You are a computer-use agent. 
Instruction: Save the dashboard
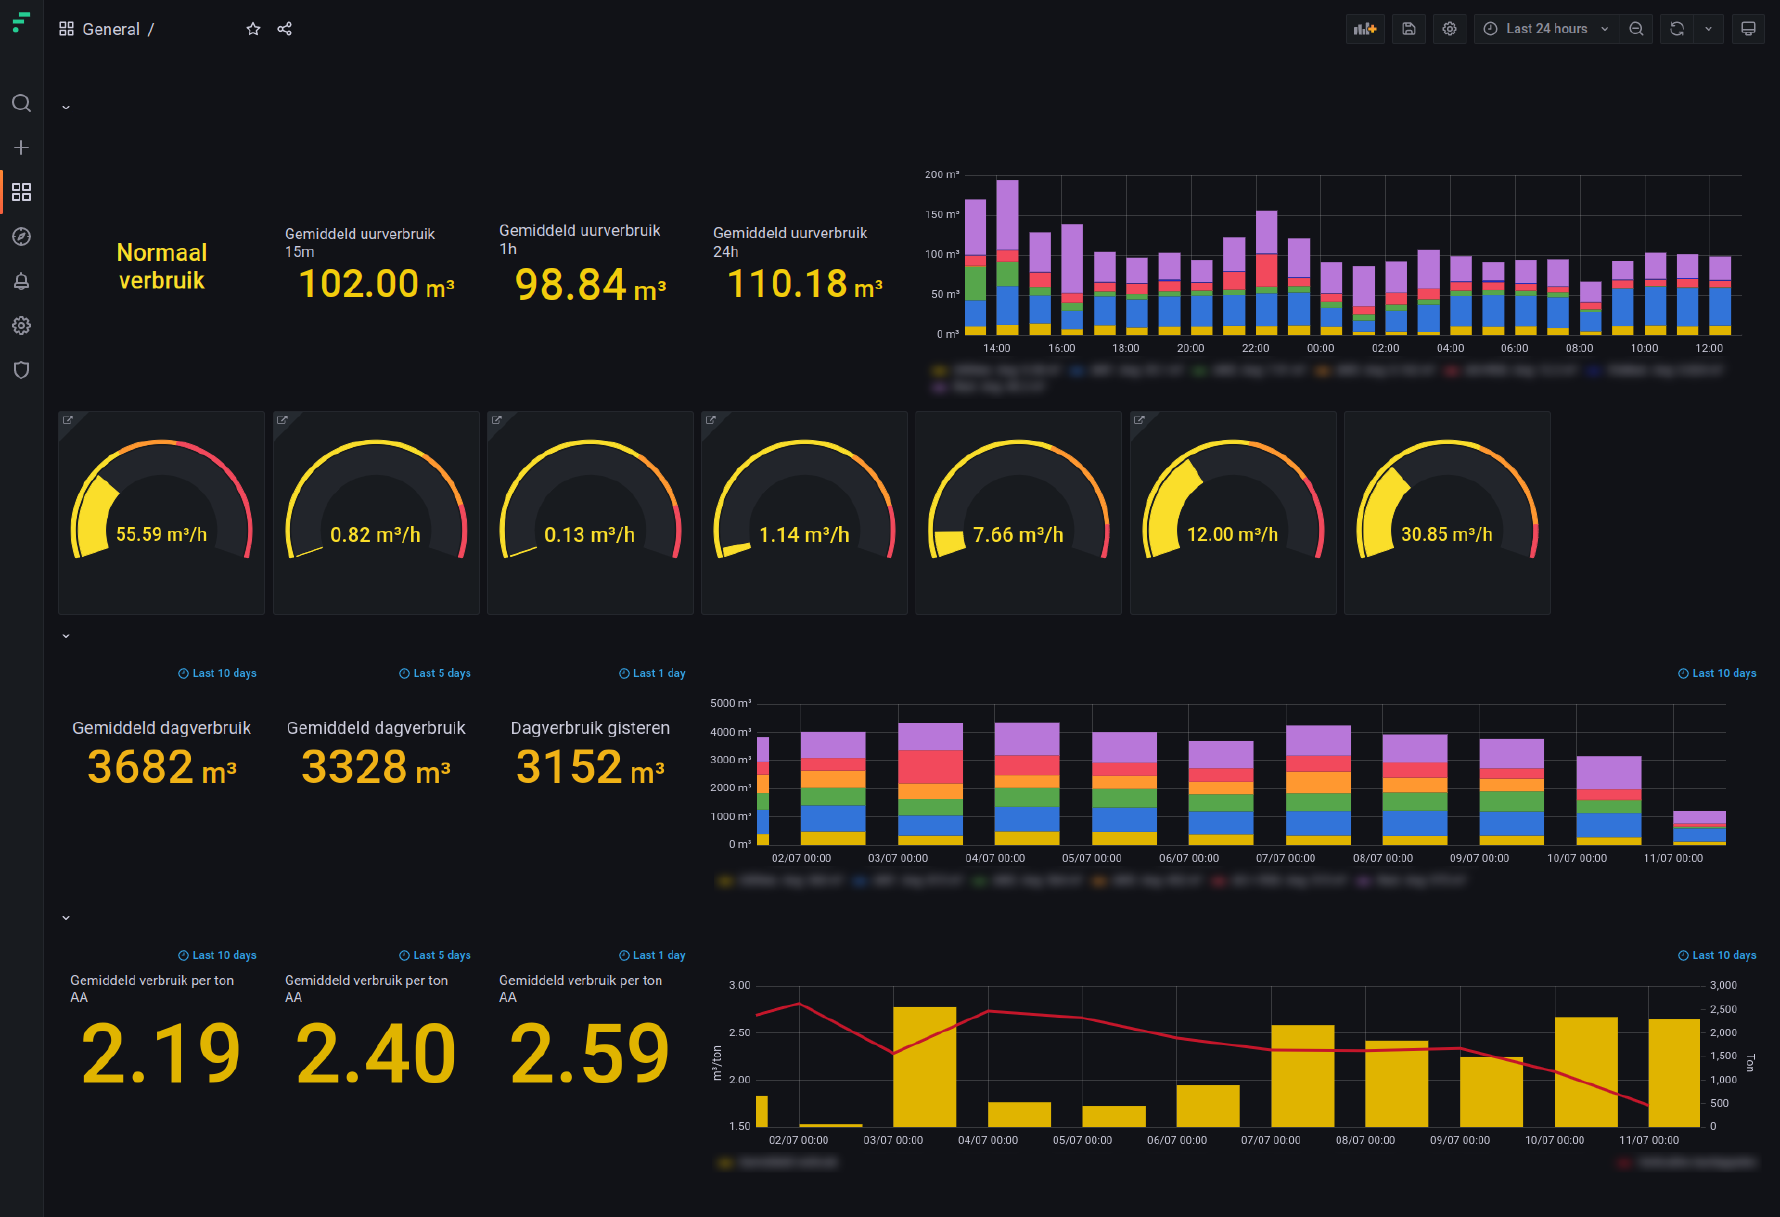[x=1408, y=29]
